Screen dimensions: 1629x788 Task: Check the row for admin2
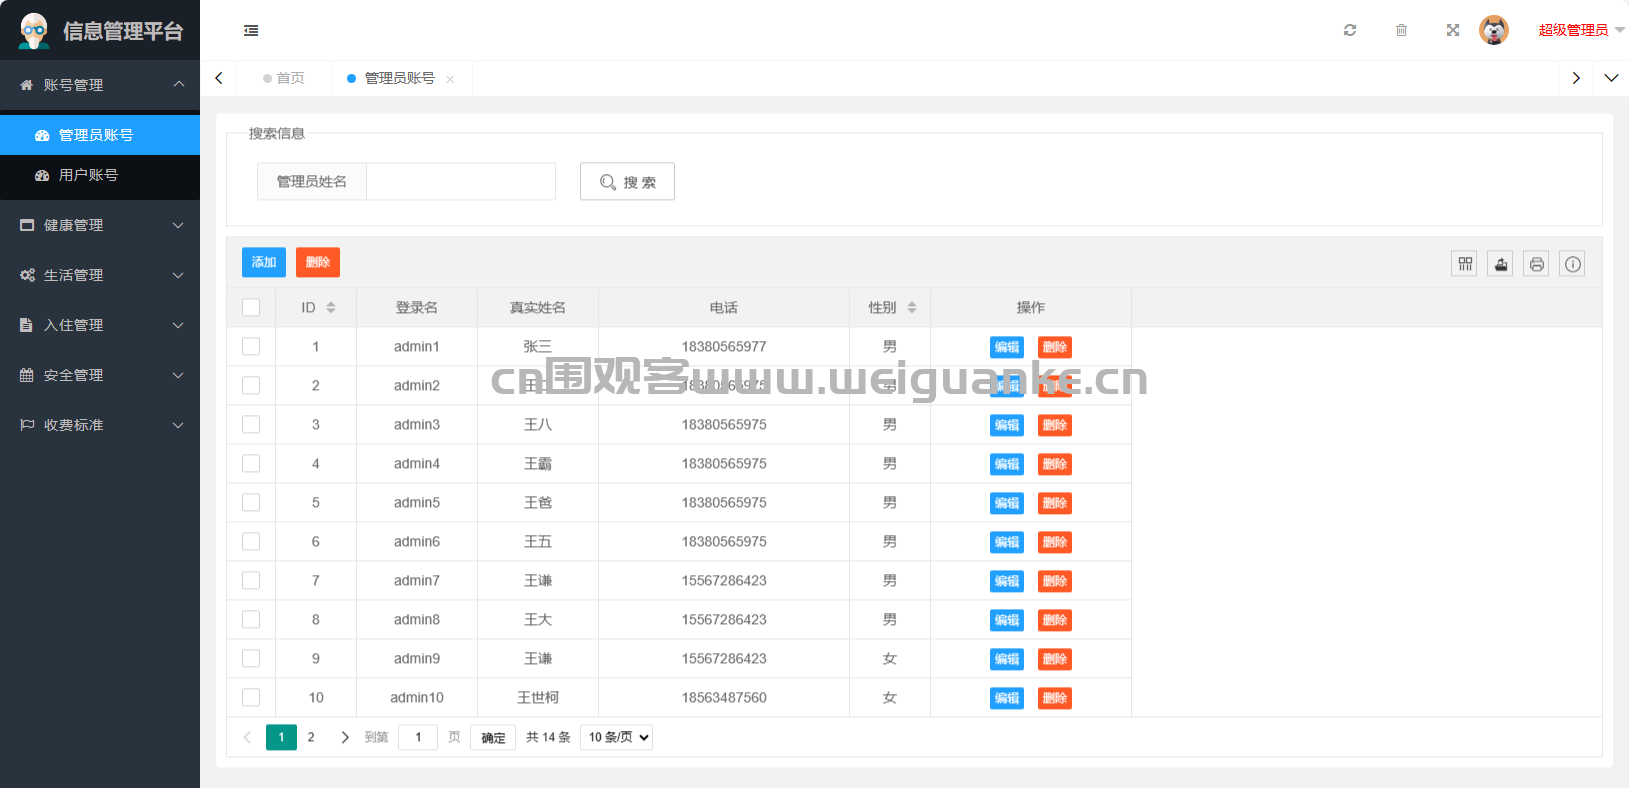(251, 386)
